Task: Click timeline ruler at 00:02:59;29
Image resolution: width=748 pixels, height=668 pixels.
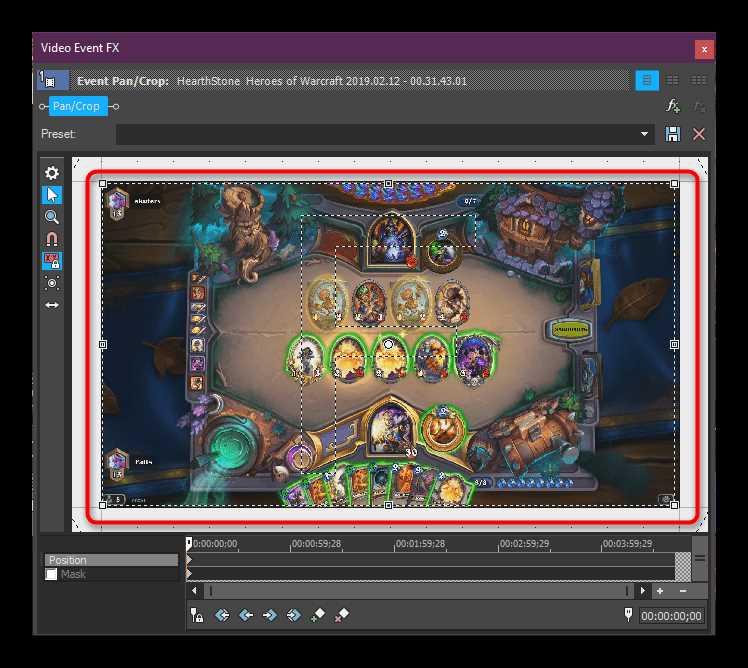Action: 524,543
